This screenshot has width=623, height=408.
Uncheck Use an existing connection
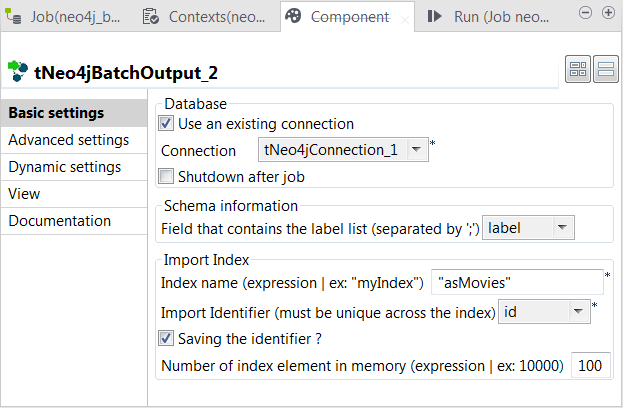pyautogui.click(x=166, y=124)
